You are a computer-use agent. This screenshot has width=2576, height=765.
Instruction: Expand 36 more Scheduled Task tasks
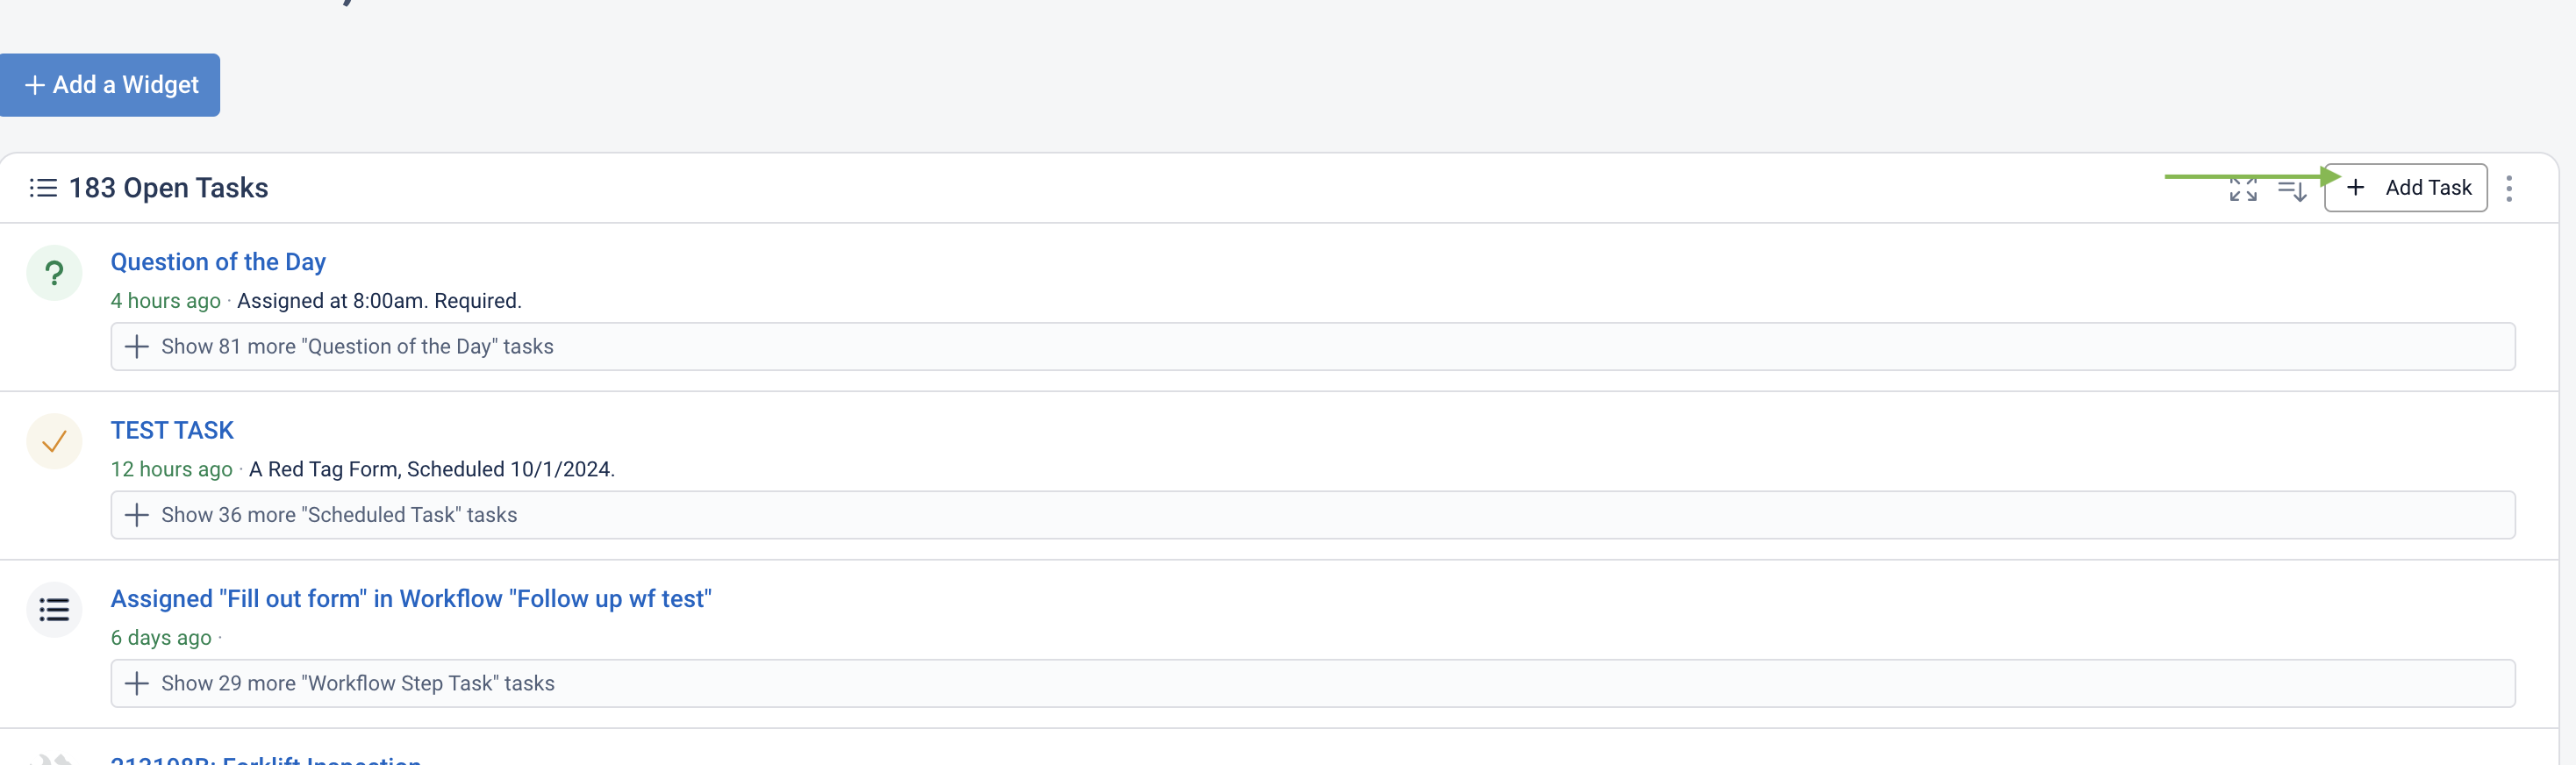tap(1312, 515)
